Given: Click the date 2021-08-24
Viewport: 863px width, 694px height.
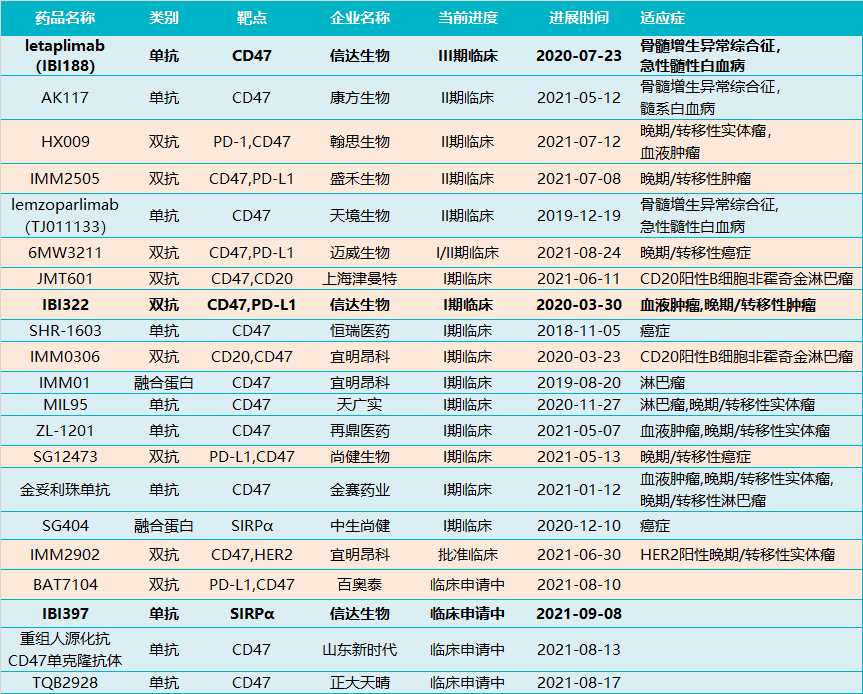Looking at the screenshot, I should [578, 253].
